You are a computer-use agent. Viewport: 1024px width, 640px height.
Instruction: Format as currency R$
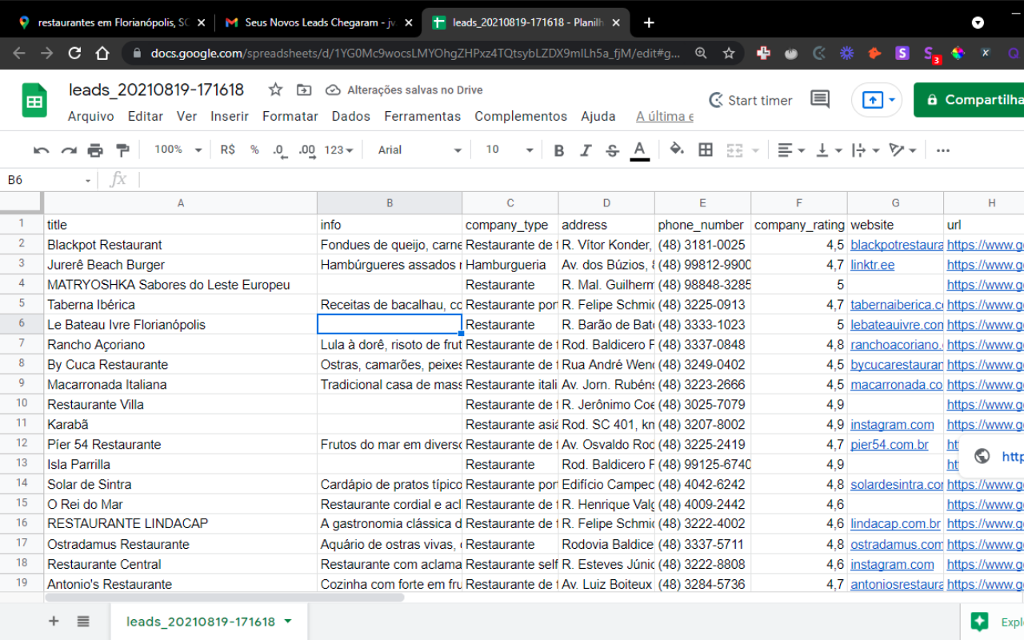[x=227, y=150]
